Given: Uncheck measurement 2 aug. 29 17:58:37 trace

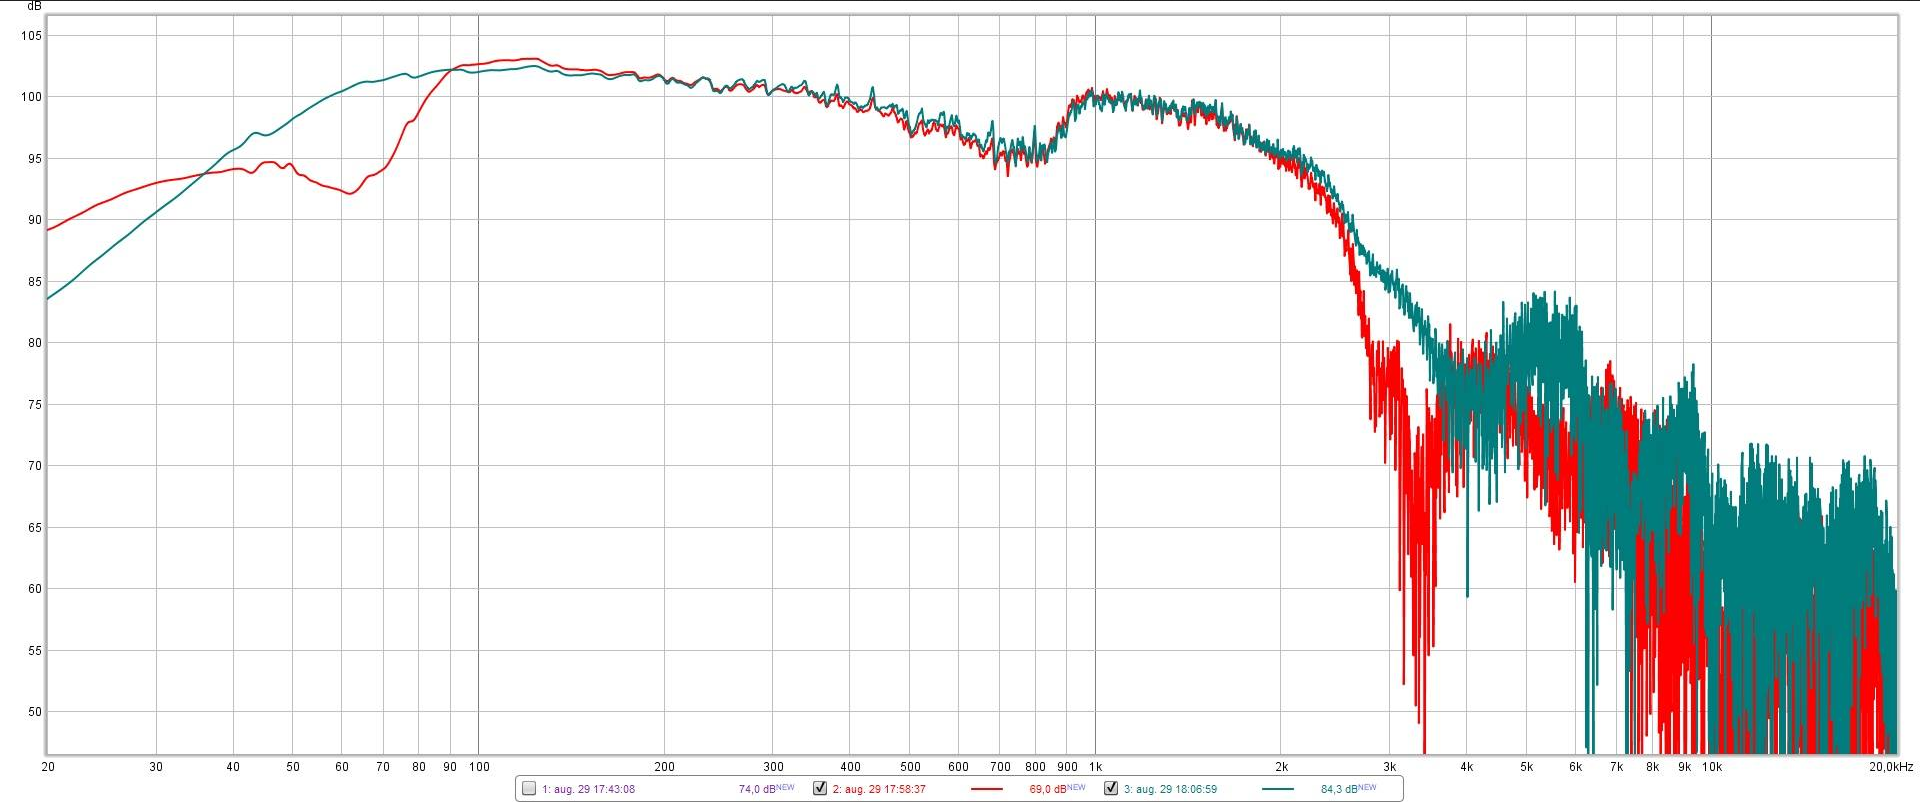Looking at the screenshot, I should (x=820, y=788).
